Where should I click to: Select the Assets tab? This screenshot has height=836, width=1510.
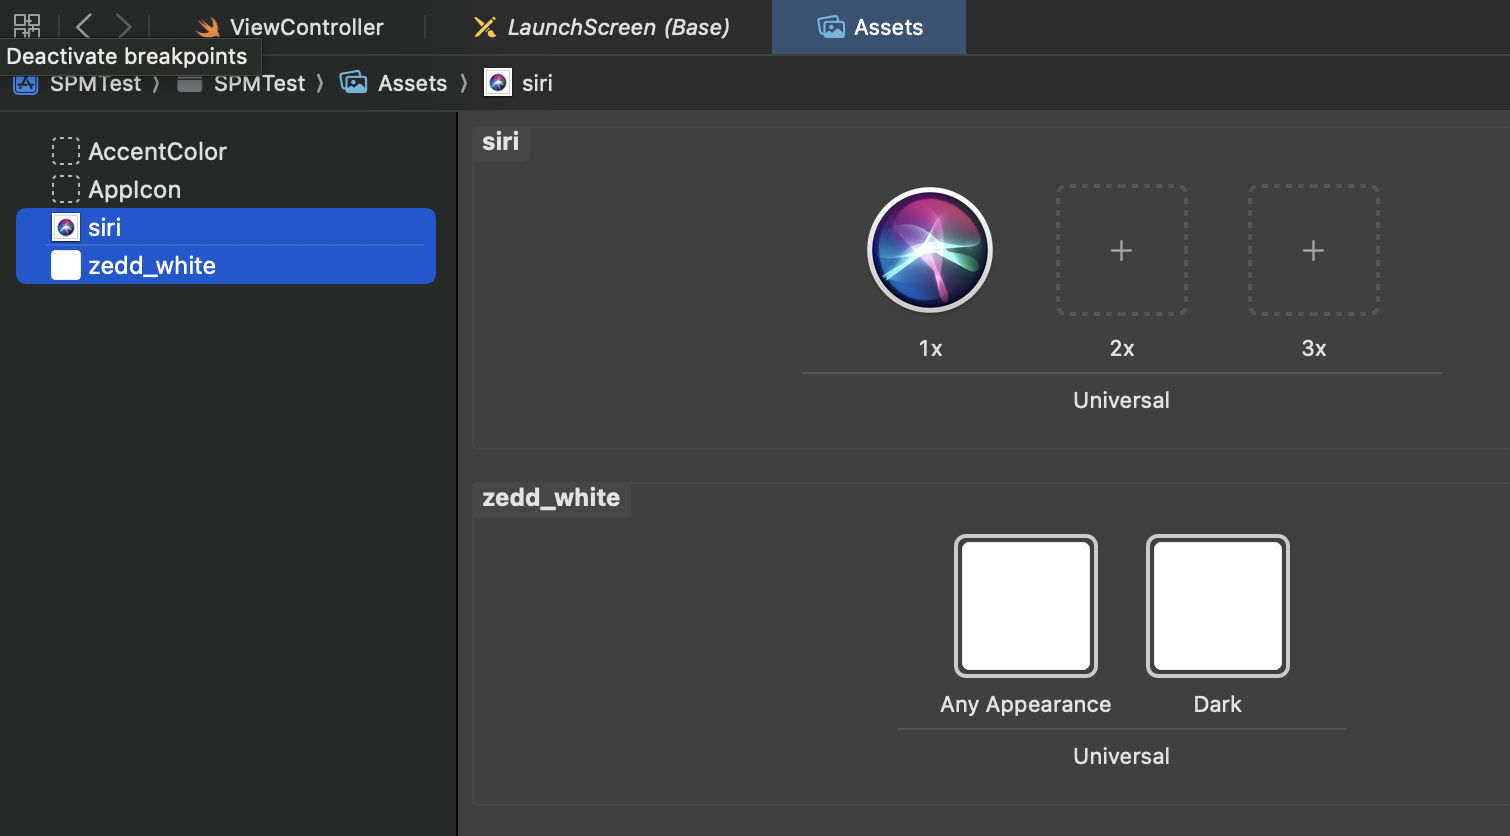(869, 27)
